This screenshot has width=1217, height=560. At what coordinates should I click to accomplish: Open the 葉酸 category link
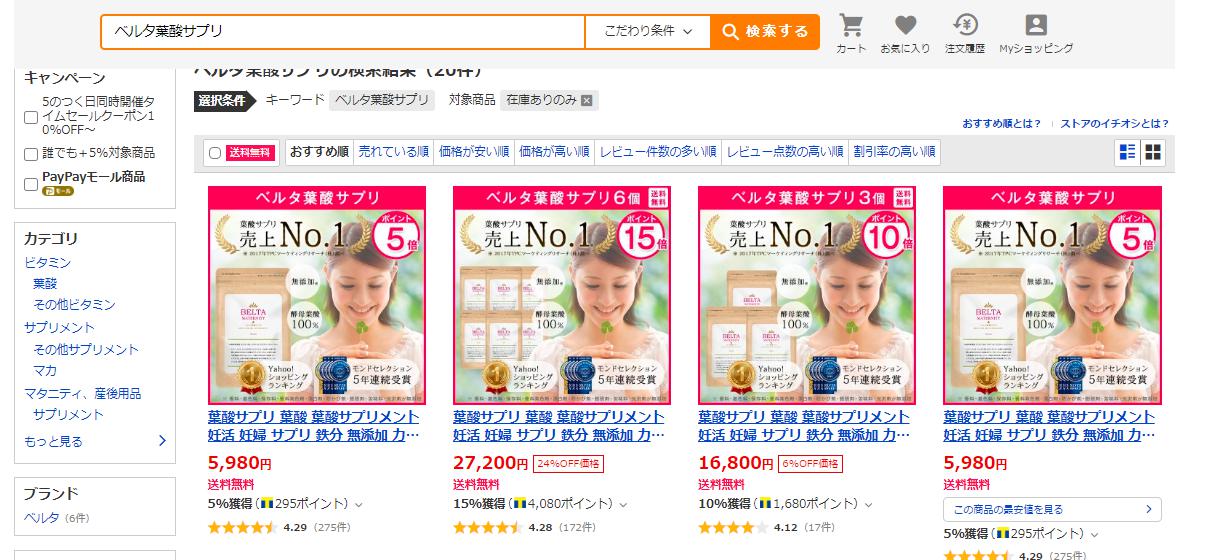coord(45,283)
